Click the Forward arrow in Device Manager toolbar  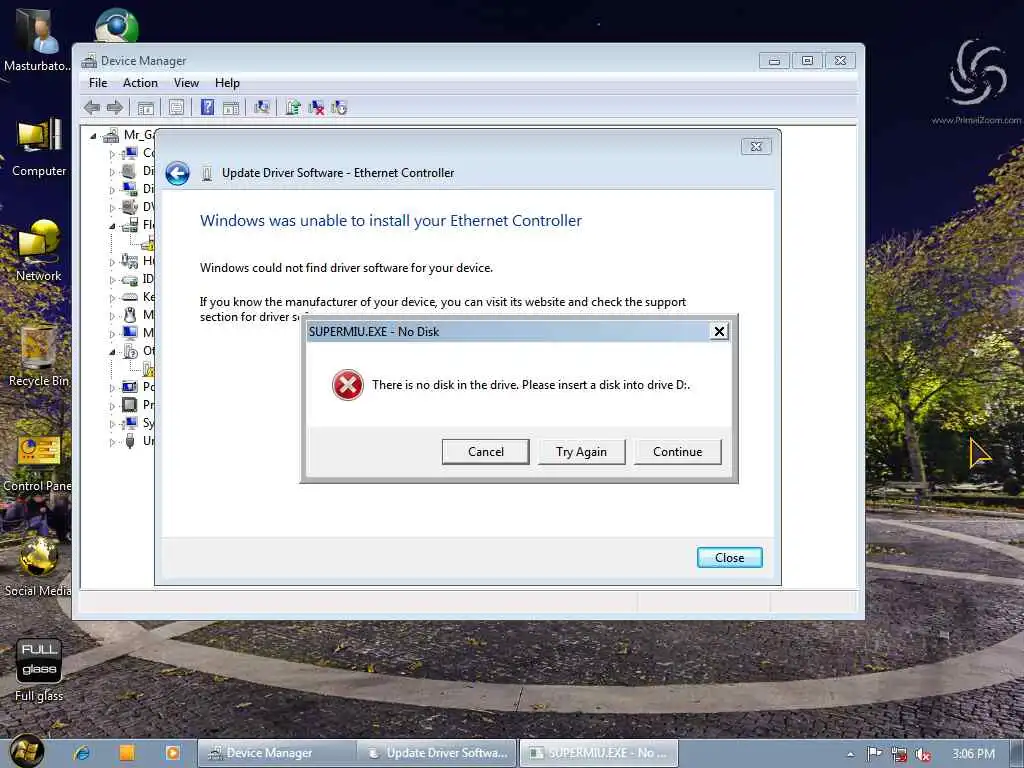pos(115,107)
